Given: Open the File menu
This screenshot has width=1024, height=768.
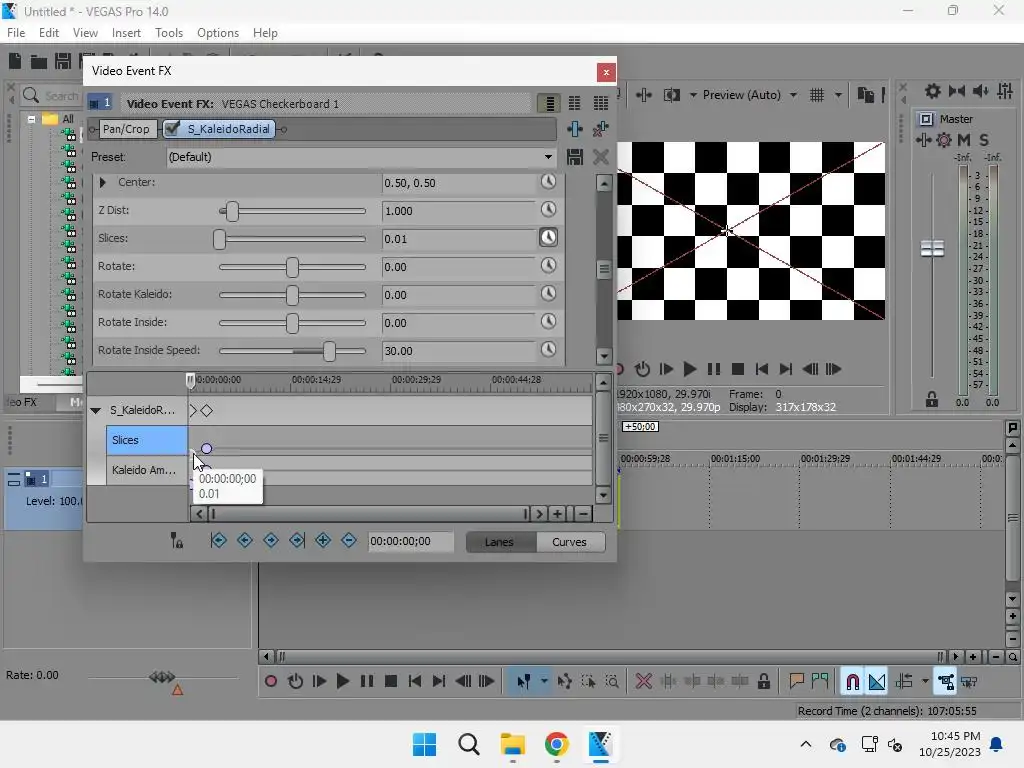Looking at the screenshot, I should [16, 33].
